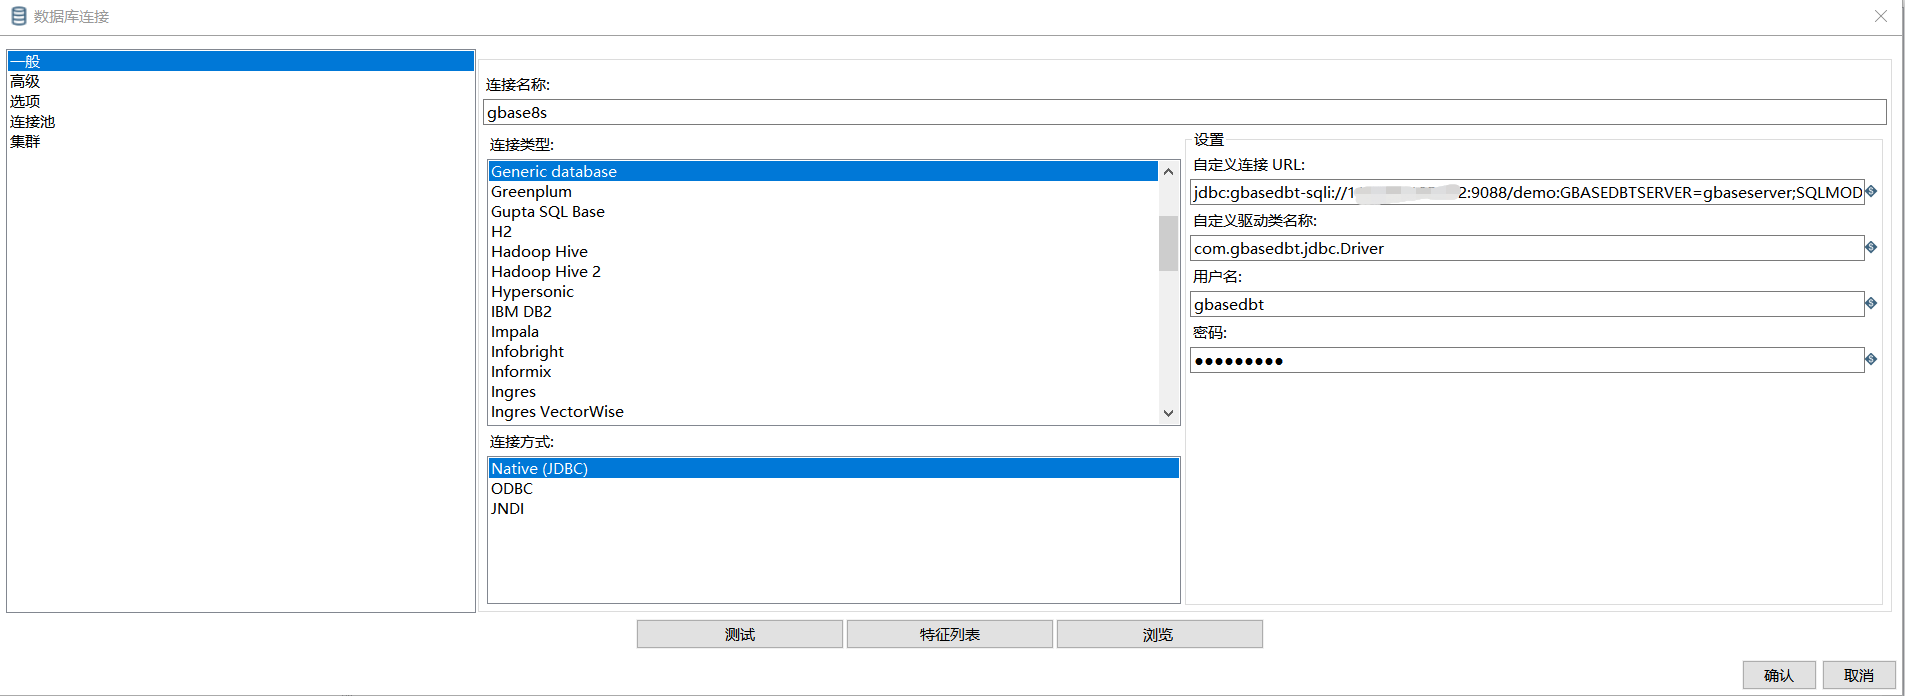The image size is (1905, 696).
Task: Click database icon in dialog title bar
Action: pyautogui.click(x=18, y=16)
